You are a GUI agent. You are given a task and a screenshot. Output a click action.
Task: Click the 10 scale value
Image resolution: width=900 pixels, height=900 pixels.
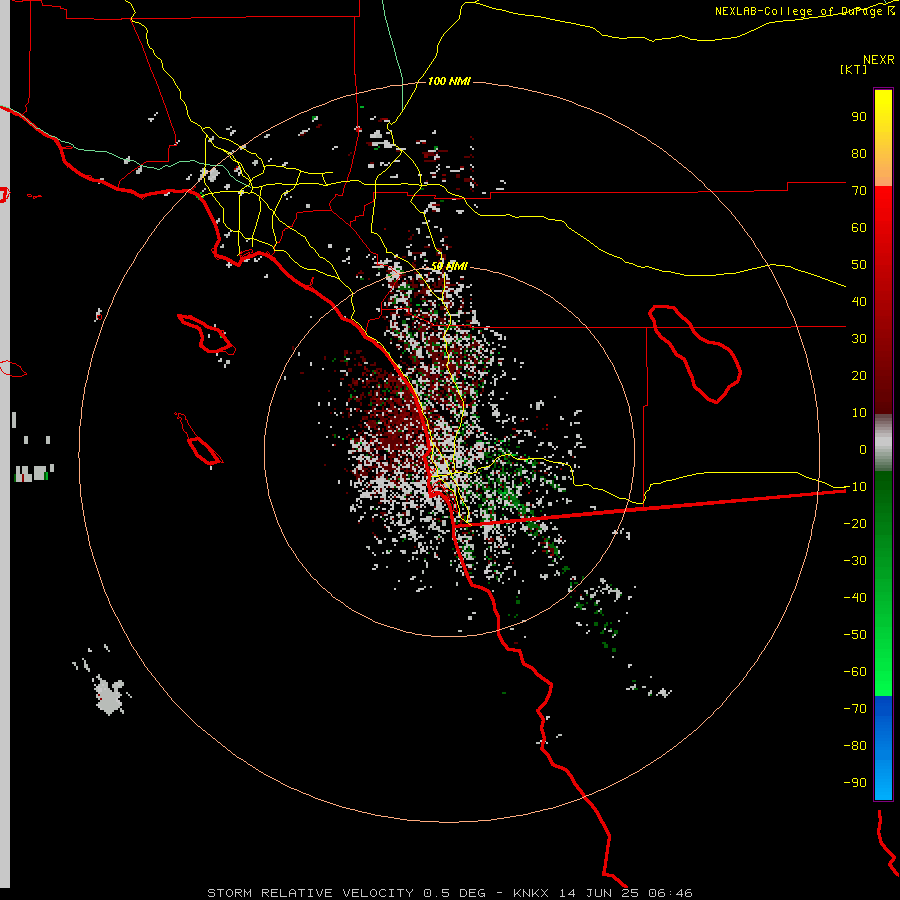click(x=859, y=413)
